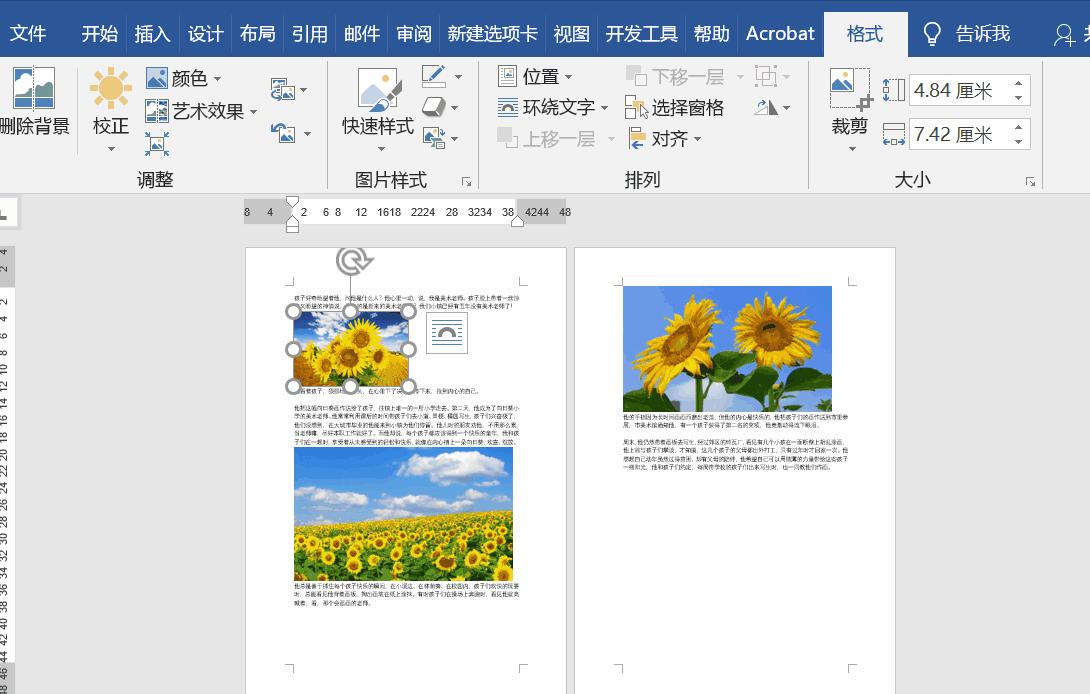Increase the picture height with the stepper

tap(1021, 82)
